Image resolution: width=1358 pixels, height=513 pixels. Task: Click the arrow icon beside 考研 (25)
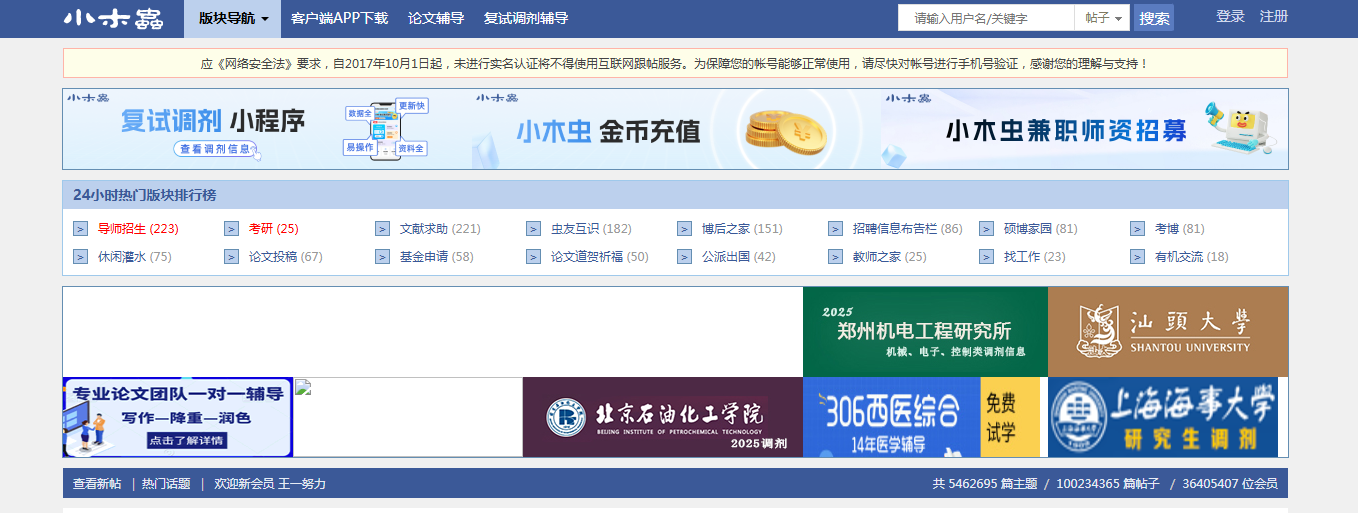[231, 229]
